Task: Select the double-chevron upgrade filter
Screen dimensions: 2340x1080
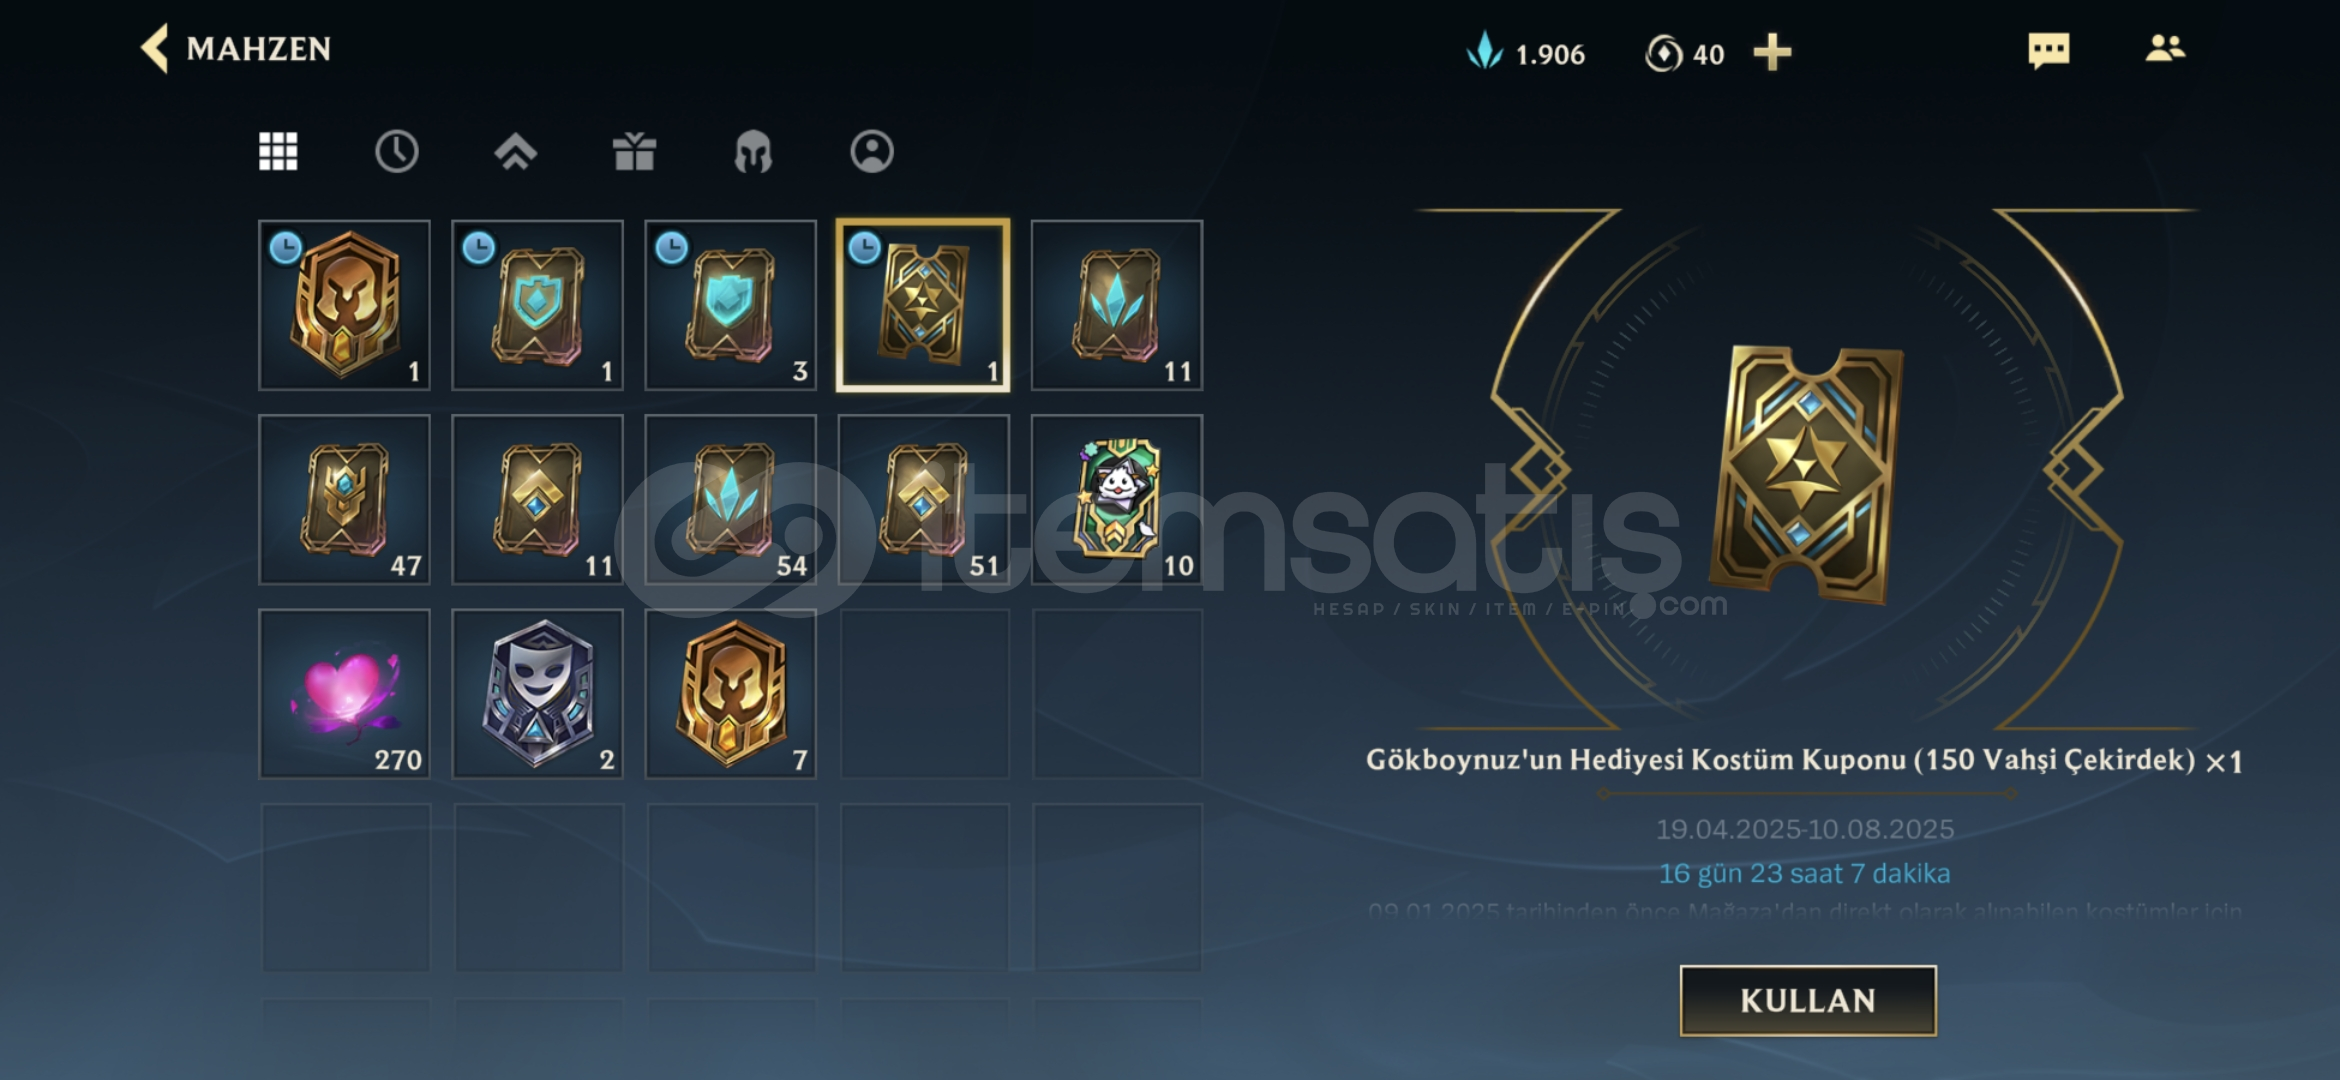Action: click(x=515, y=152)
